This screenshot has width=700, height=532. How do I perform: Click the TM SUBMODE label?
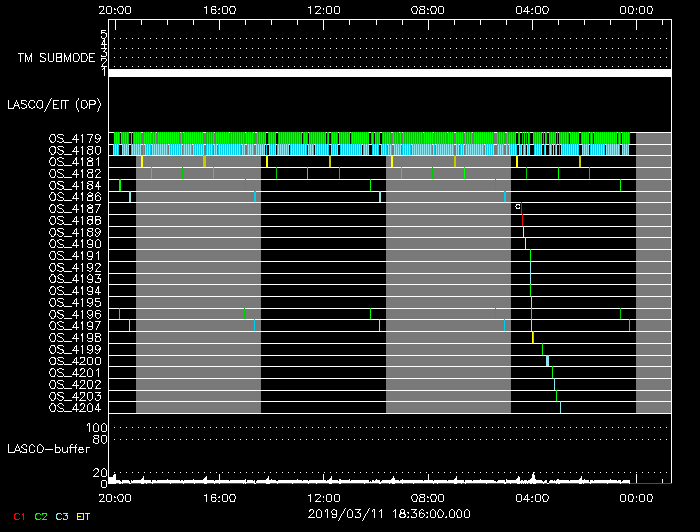(x=55, y=57)
